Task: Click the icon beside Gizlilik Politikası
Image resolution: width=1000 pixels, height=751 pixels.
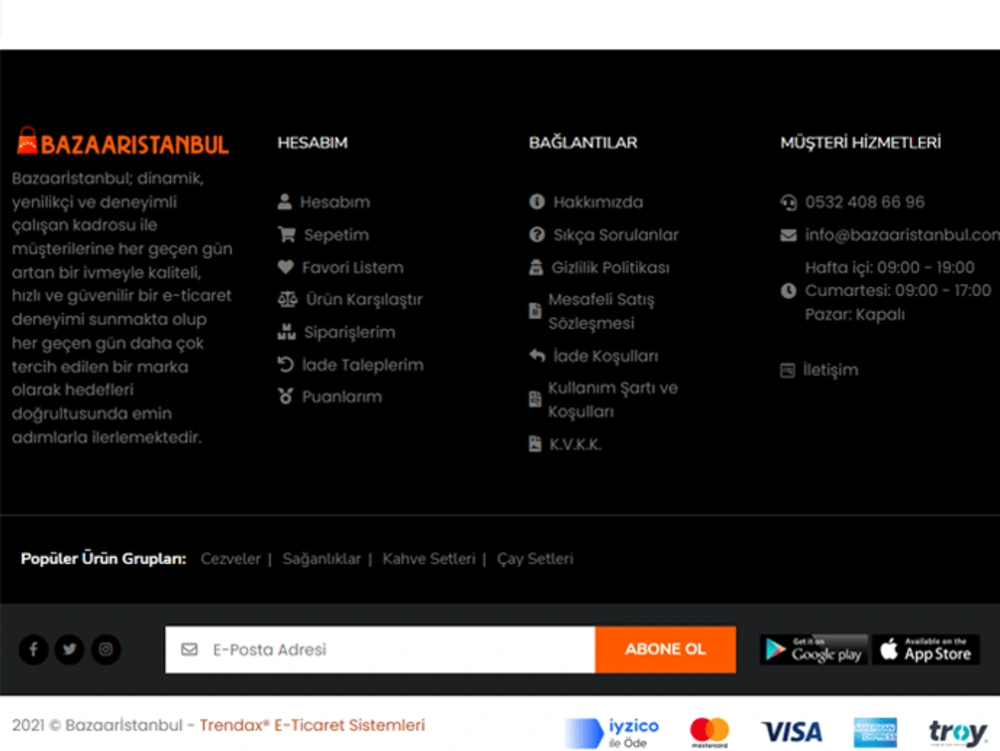Action: (x=536, y=267)
